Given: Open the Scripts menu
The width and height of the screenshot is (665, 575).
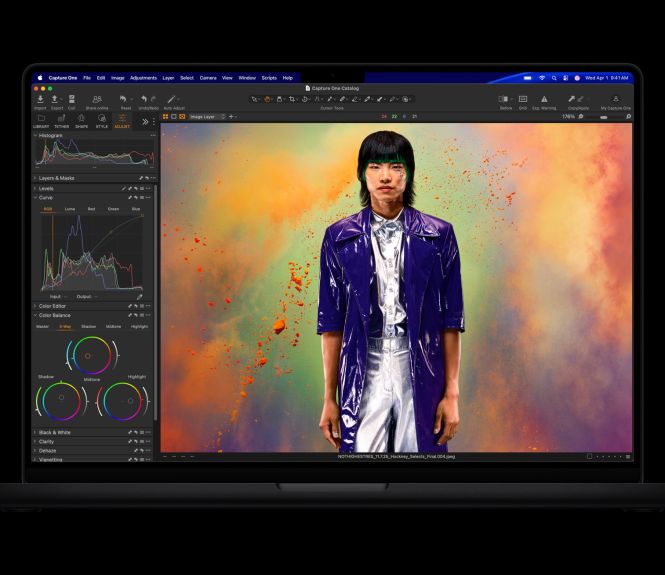Looking at the screenshot, I should 269,78.
